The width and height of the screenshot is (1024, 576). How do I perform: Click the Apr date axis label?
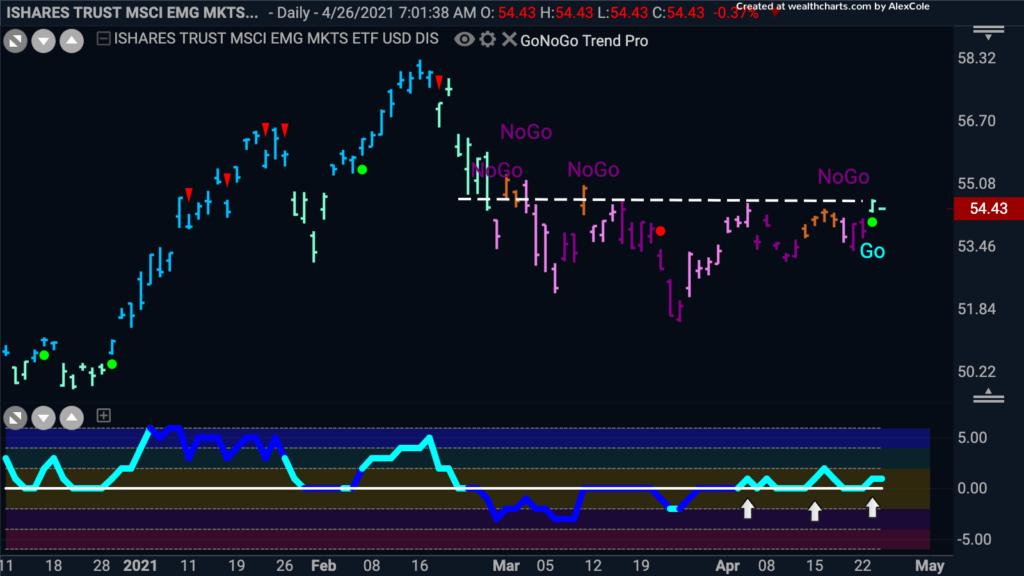728,566
